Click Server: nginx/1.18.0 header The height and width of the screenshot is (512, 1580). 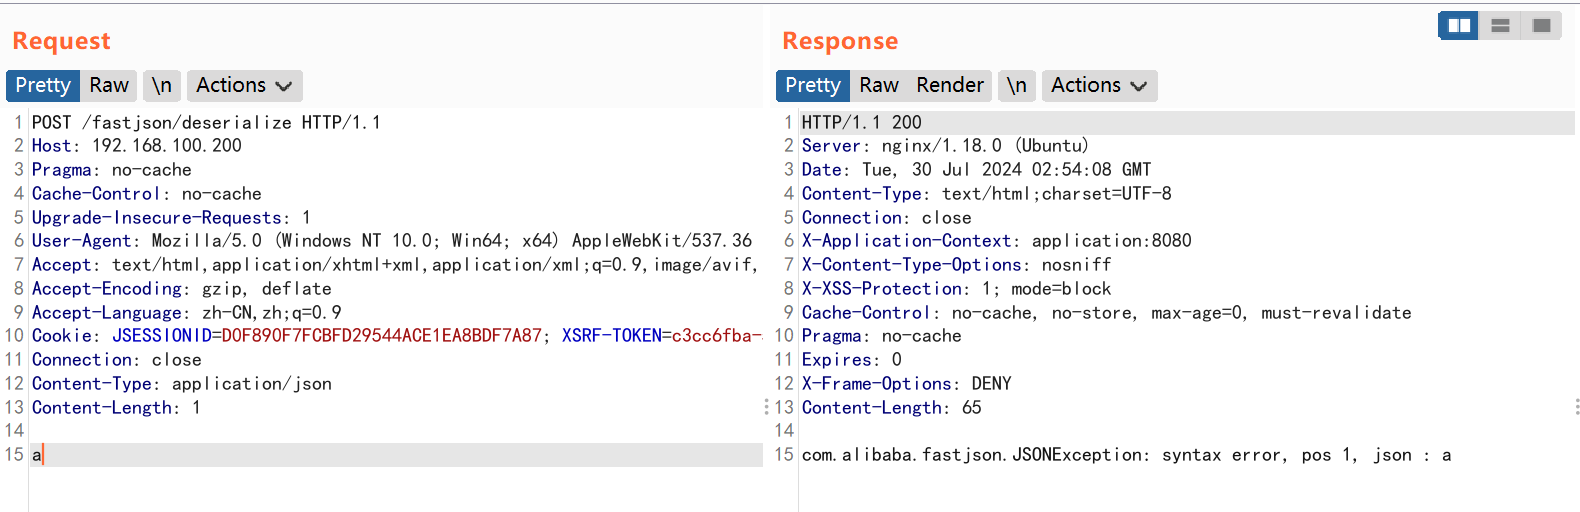tap(945, 146)
